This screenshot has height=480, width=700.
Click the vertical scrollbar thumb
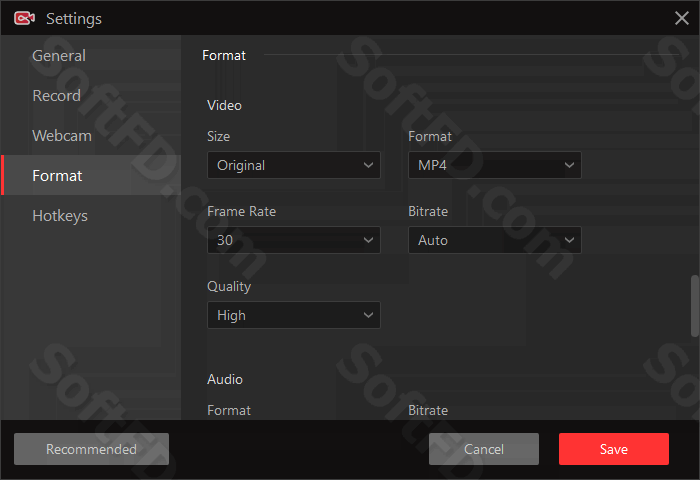(x=695, y=306)
